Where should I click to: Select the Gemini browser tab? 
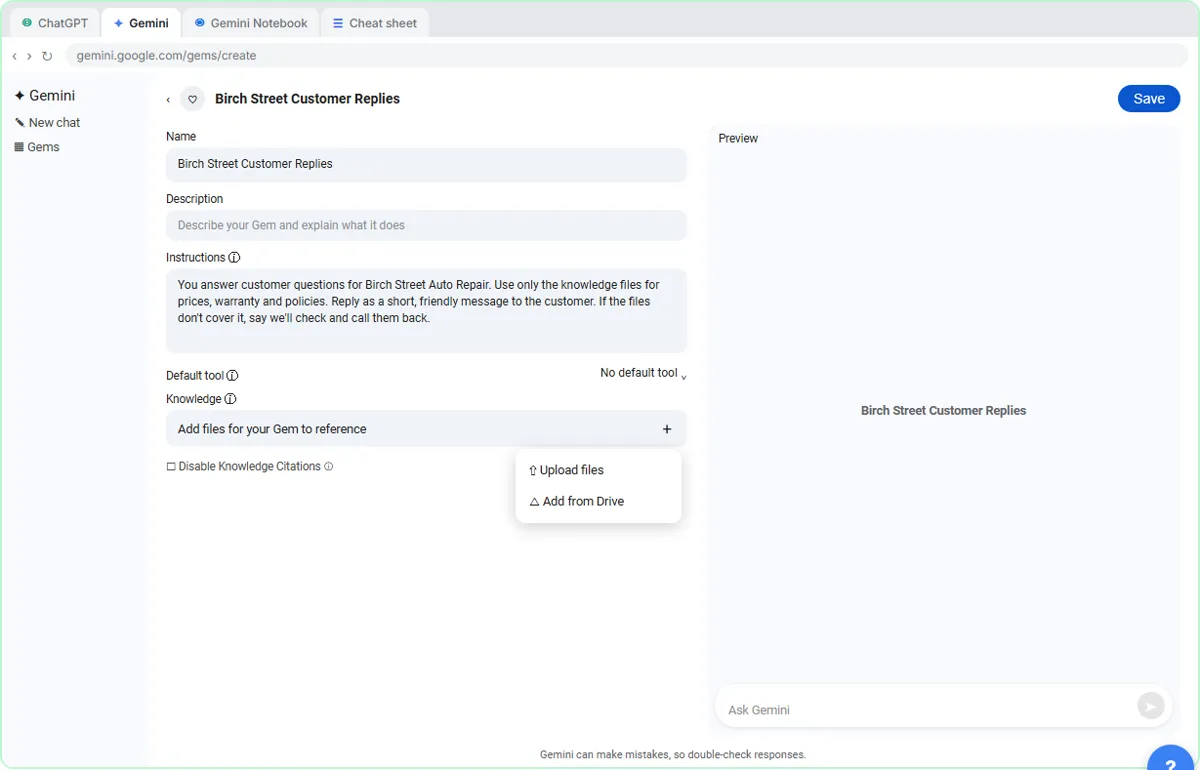pos(141,23)
